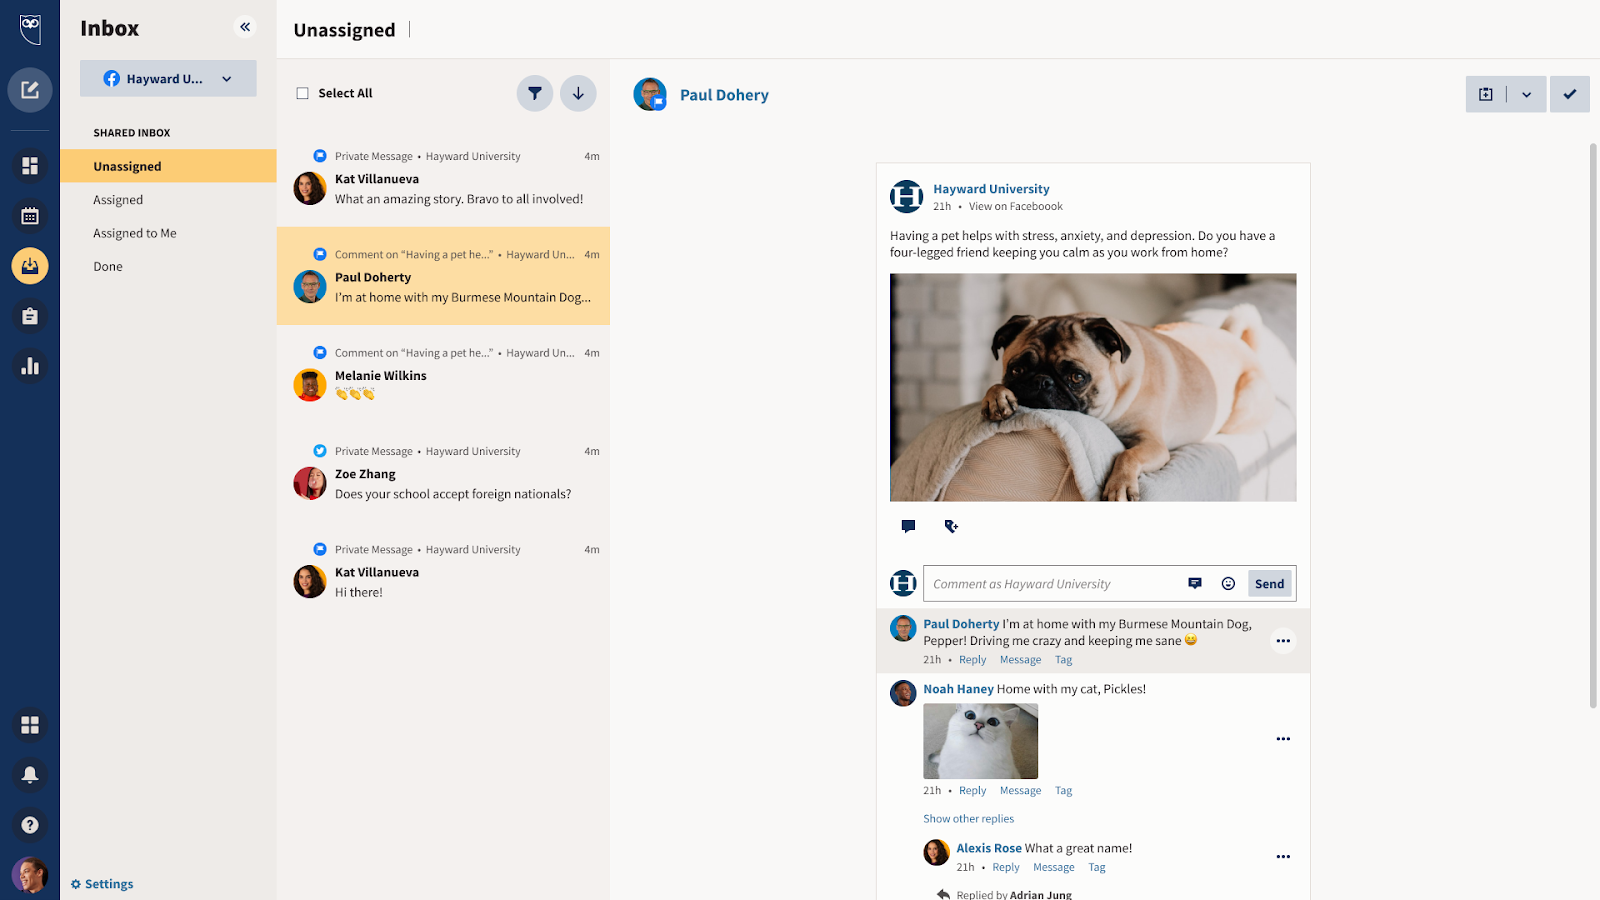Open the notifications bell icon
The image size is (1600, 900).
click(x=30, y=774)
